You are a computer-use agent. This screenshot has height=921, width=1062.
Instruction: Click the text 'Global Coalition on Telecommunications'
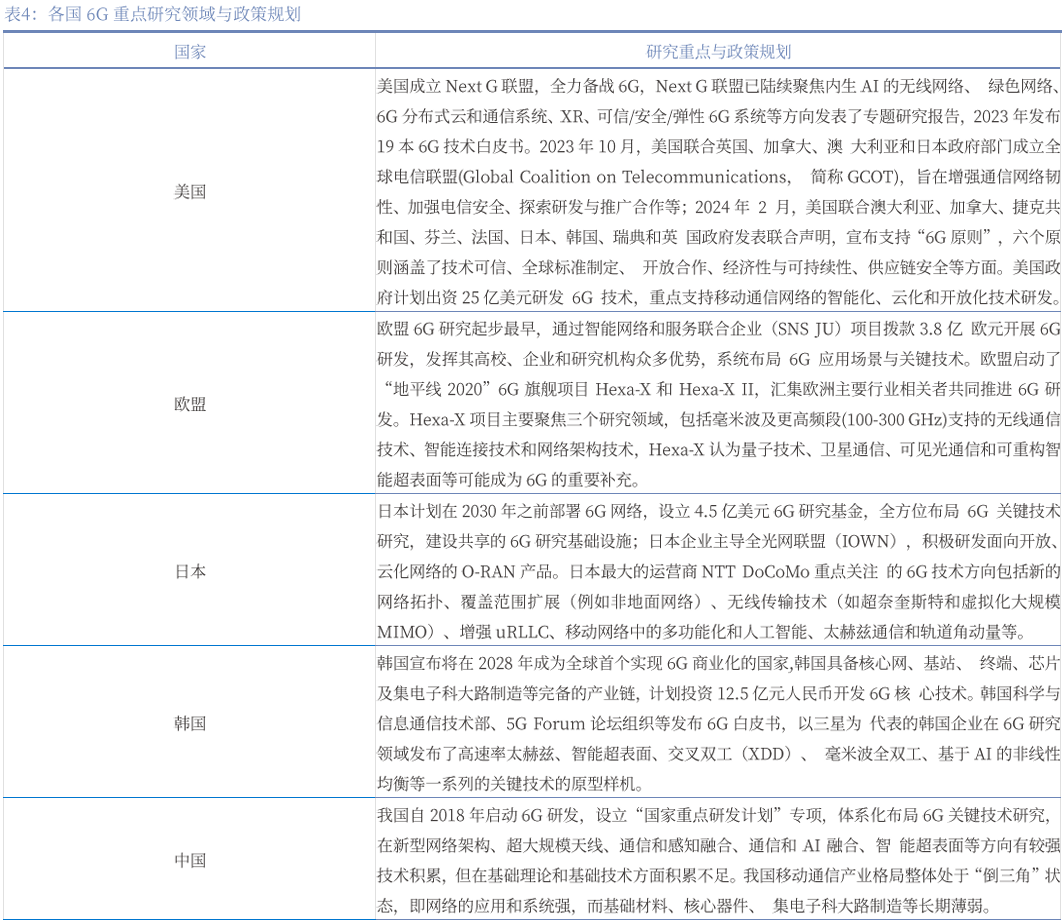click(625, 177)
